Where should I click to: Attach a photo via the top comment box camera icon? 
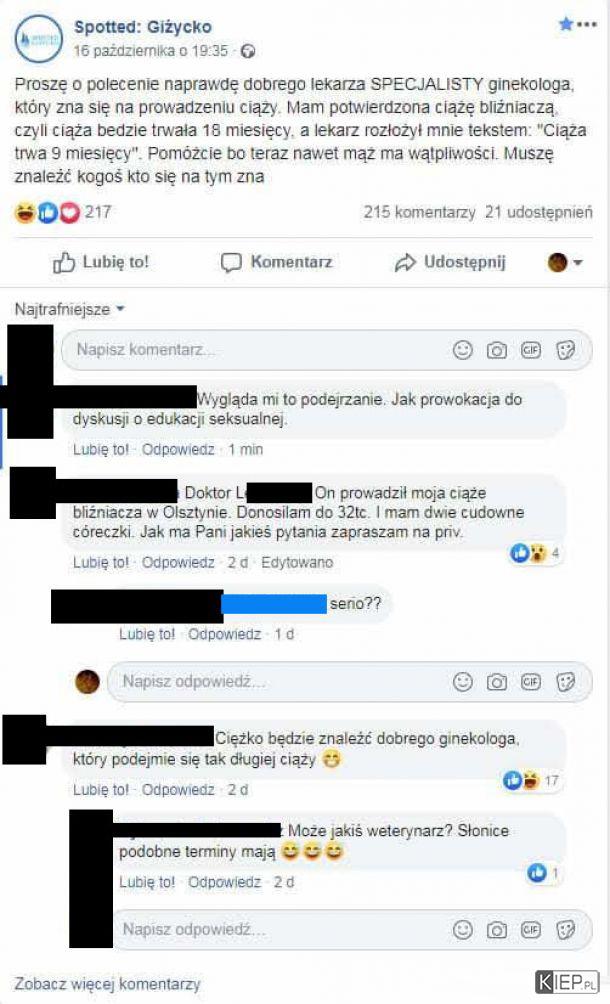point(497,350)
